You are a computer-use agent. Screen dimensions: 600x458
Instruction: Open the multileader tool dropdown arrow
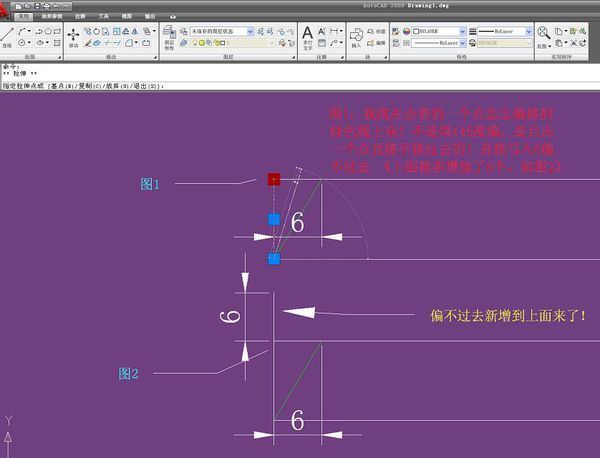click(341, 43)
